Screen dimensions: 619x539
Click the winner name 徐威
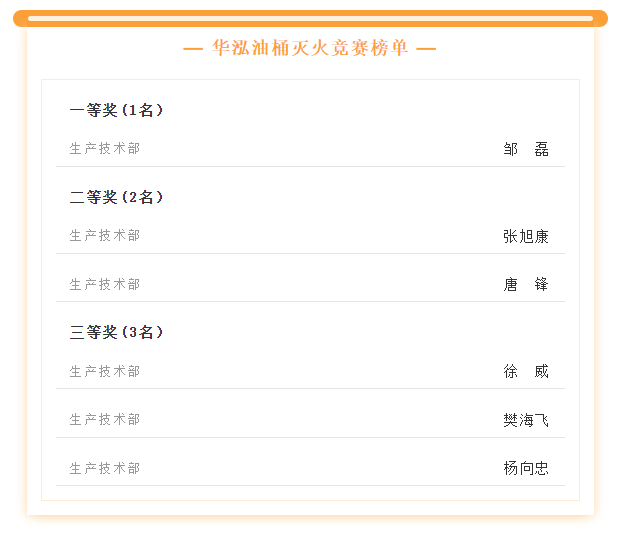coord(526,372)
